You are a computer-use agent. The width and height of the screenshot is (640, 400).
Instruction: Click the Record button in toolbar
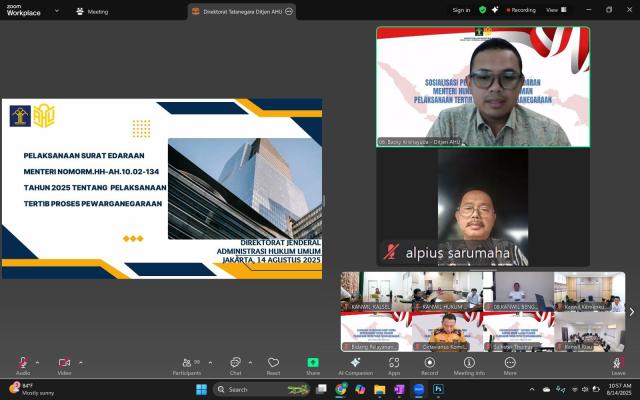(x=430, y=364)
